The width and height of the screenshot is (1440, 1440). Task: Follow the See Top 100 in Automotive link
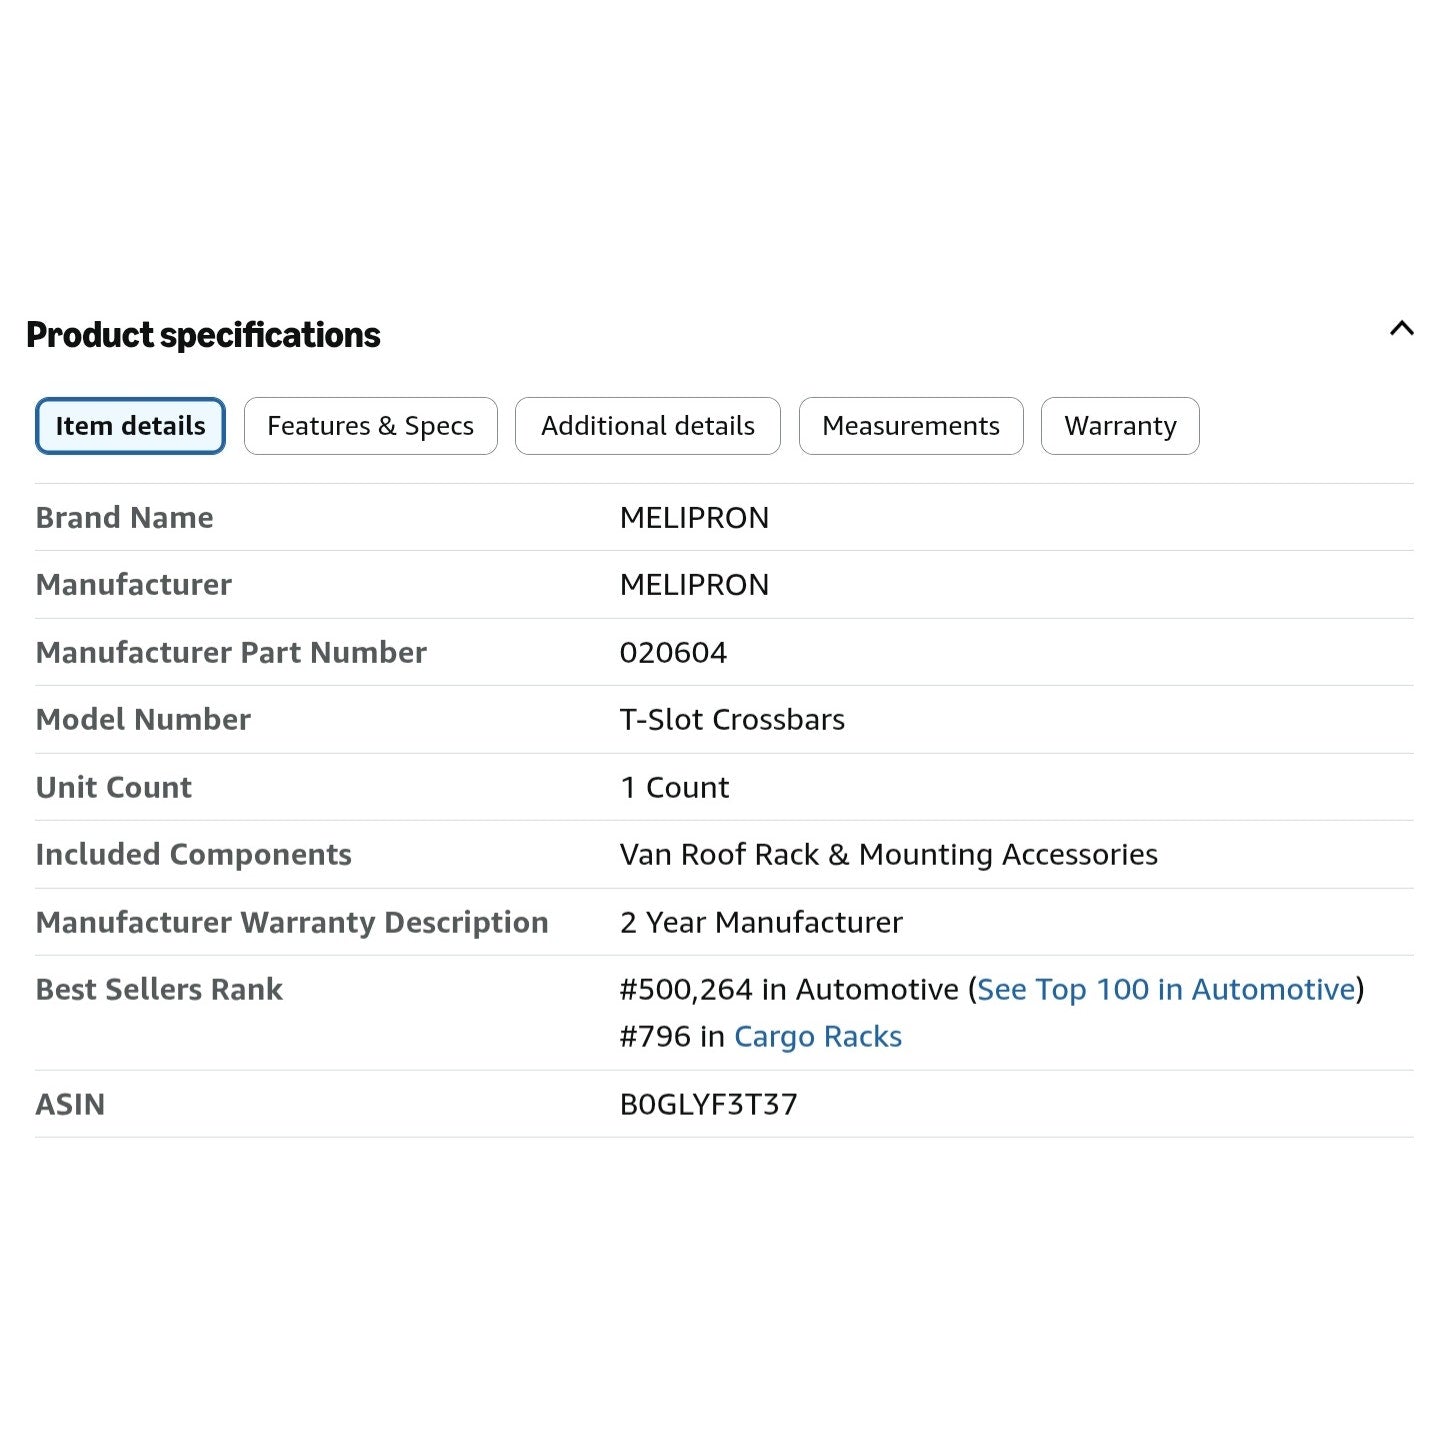(x=1166, y=989)
